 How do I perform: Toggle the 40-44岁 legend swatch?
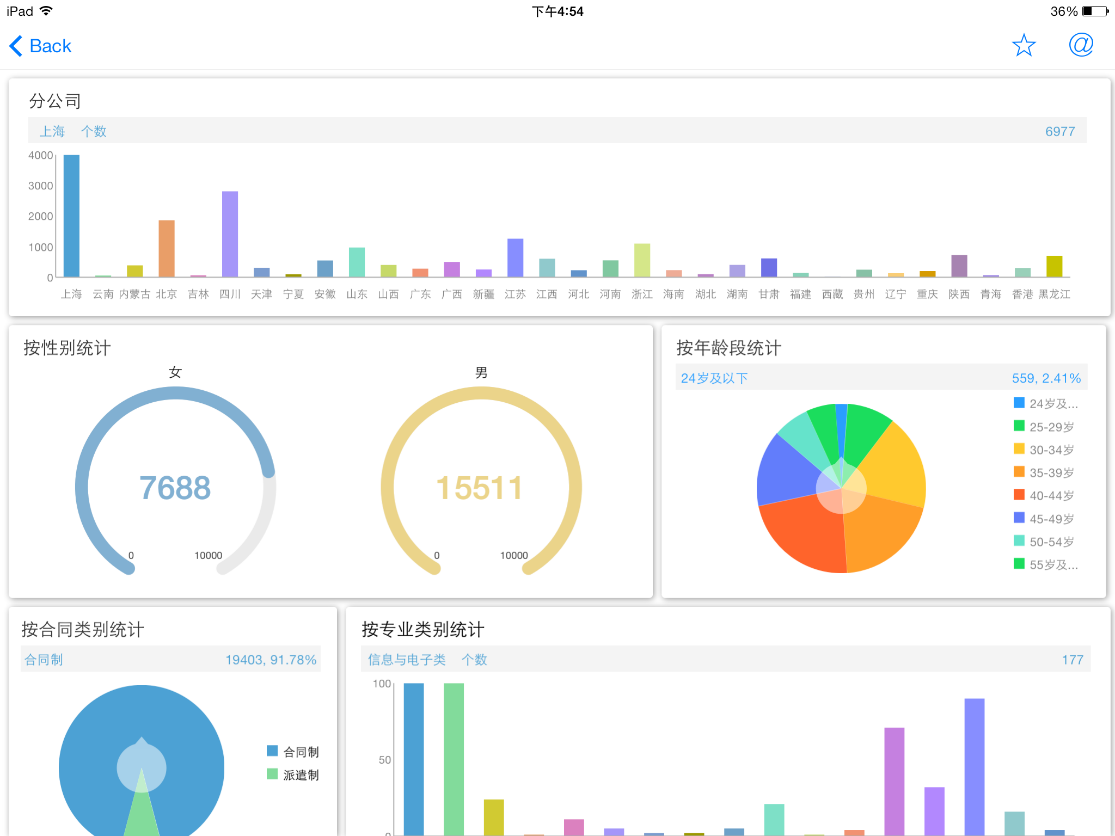[1019, 495]
